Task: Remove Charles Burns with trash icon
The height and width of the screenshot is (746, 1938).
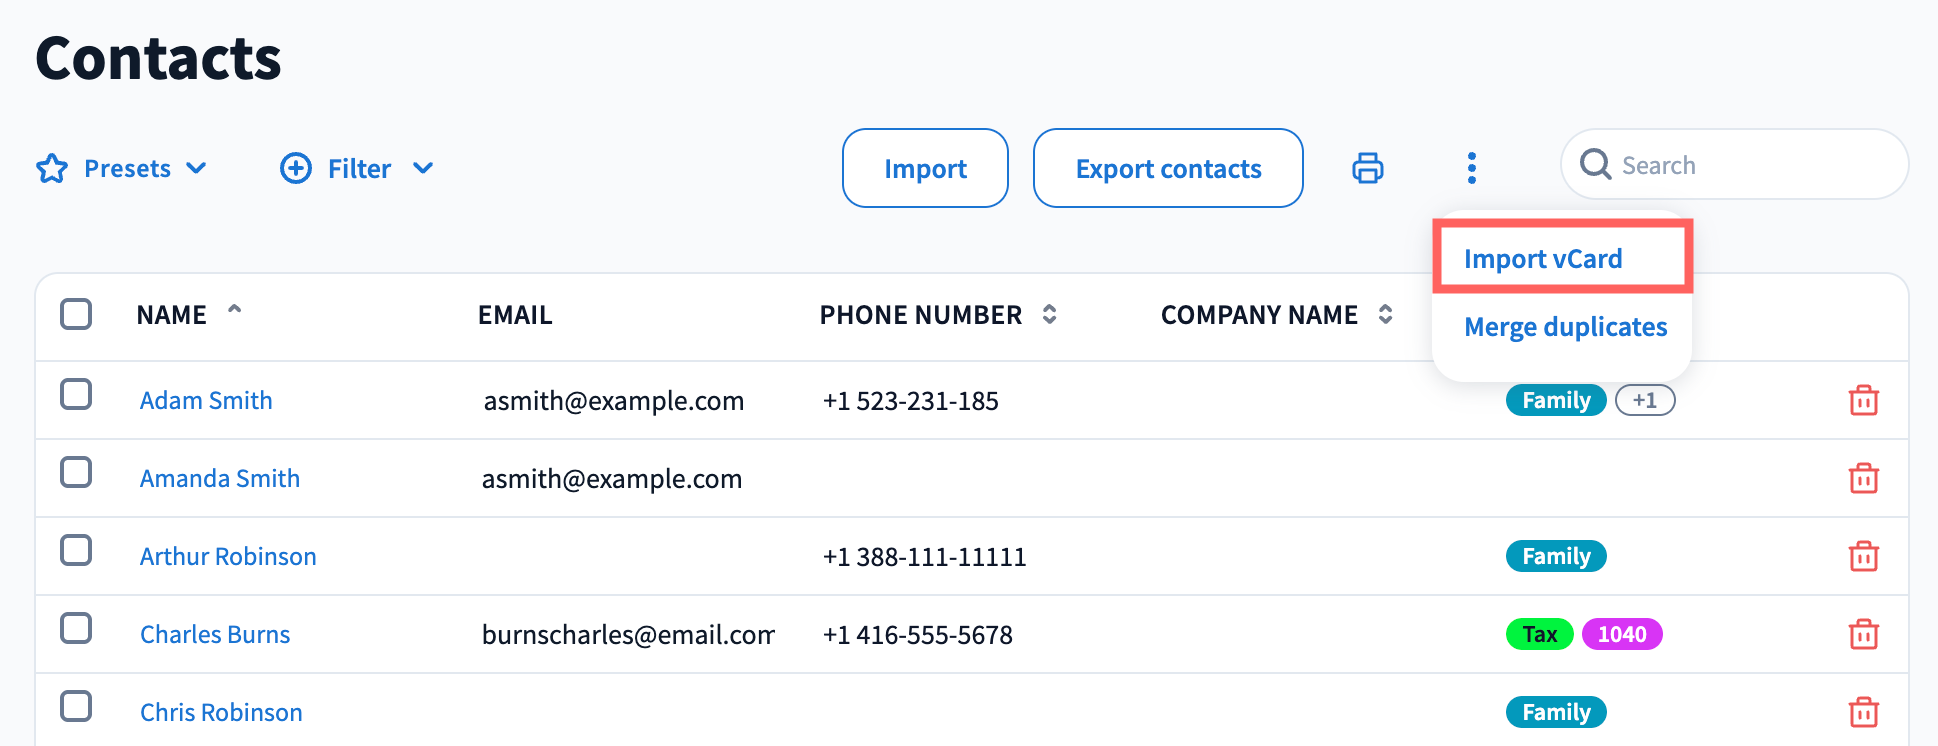Action: pos(1863,634)
